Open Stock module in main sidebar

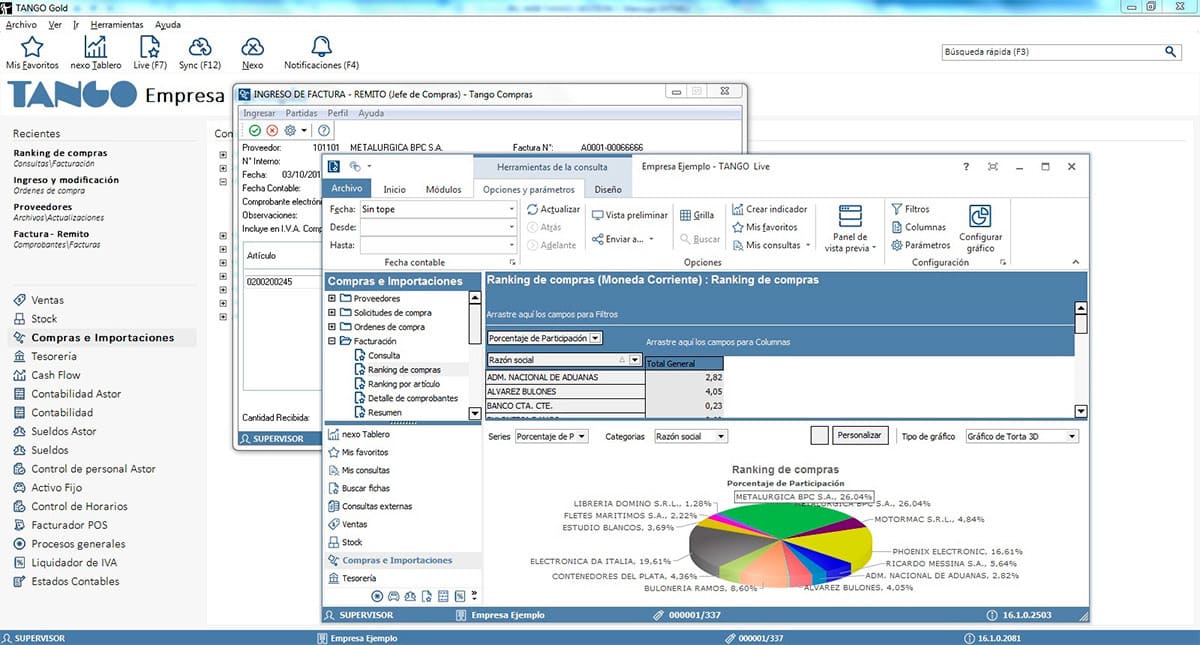[x=44, y=319]
